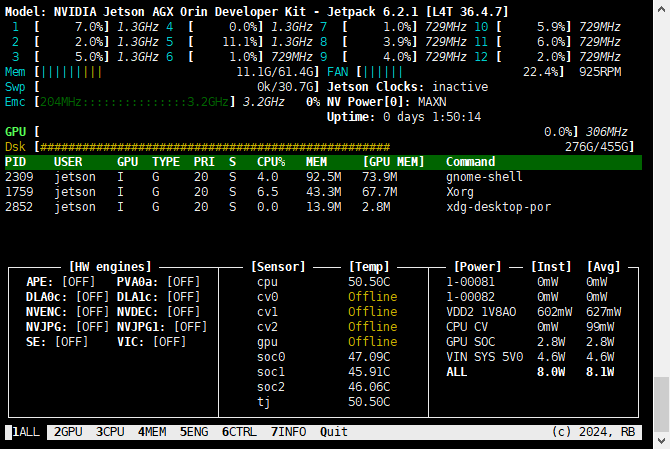This screenshot has width=670, height=449.
Task: Click the MEM column header
Action: tap(316, 162)
